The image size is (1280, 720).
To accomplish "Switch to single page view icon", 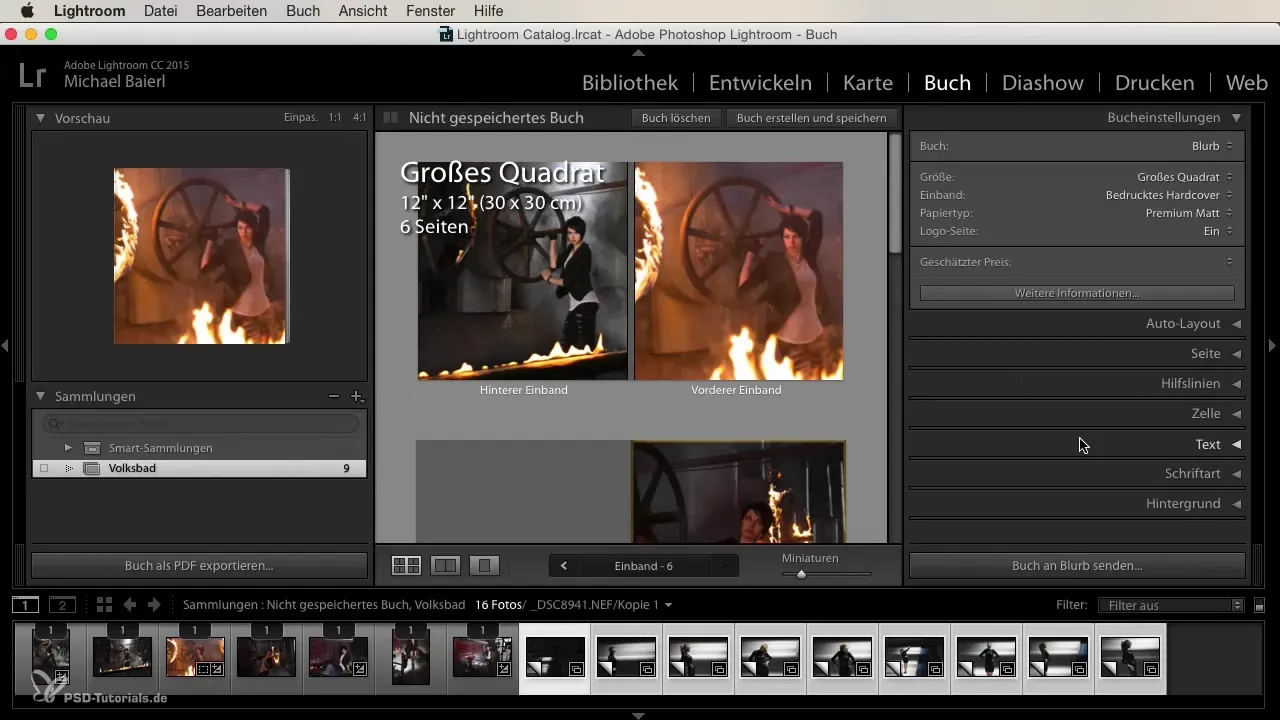I will pos(484,565).
